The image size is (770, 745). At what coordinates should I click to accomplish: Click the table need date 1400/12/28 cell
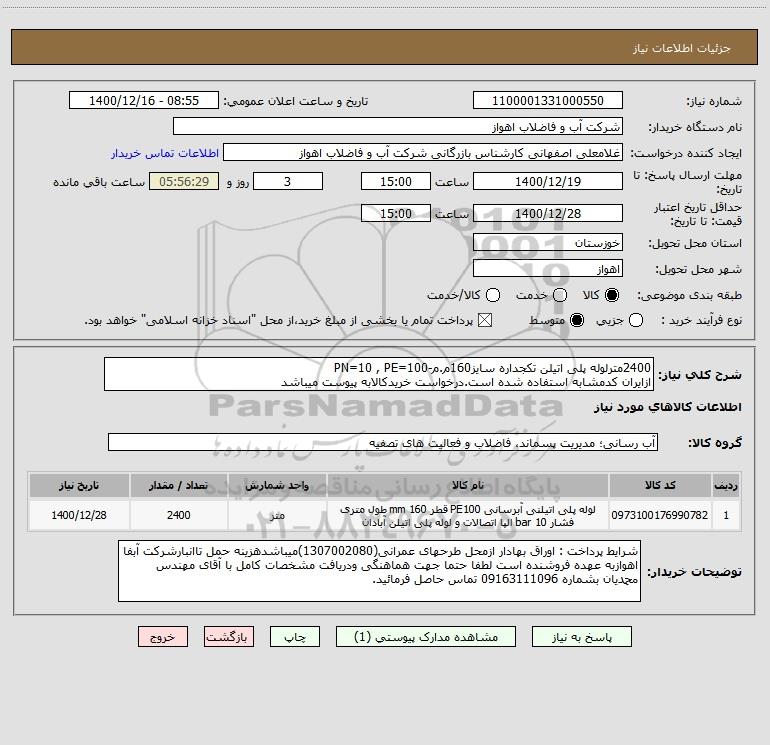click(x=79, y=515)
